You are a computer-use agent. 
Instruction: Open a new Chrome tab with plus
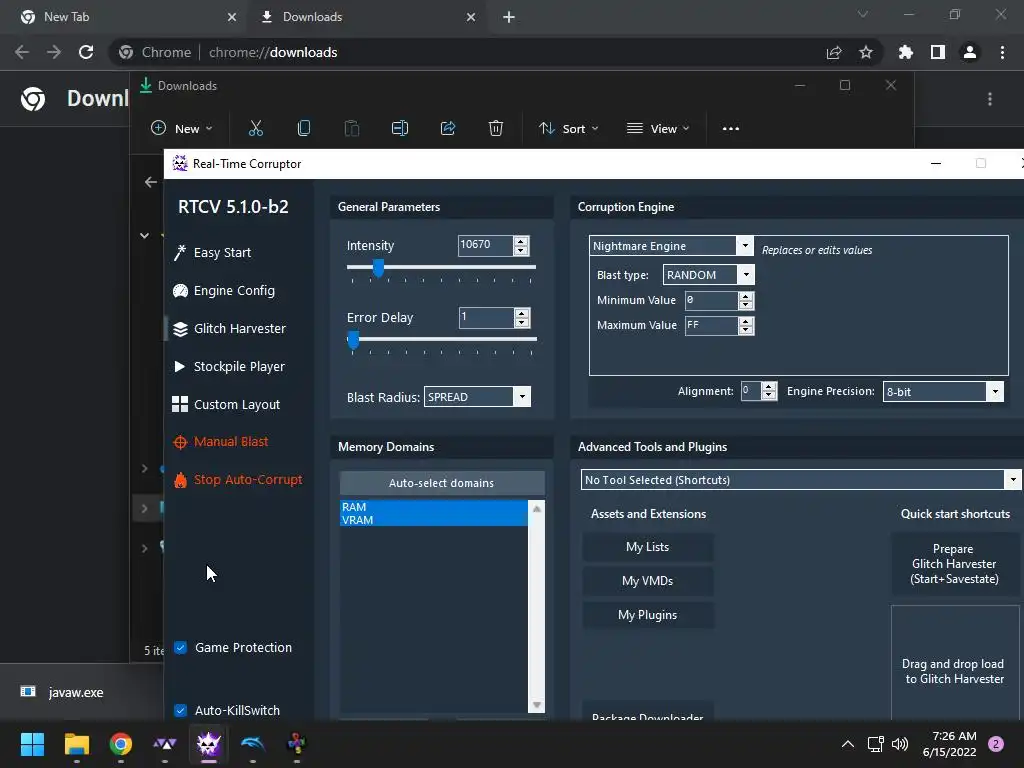509,17
